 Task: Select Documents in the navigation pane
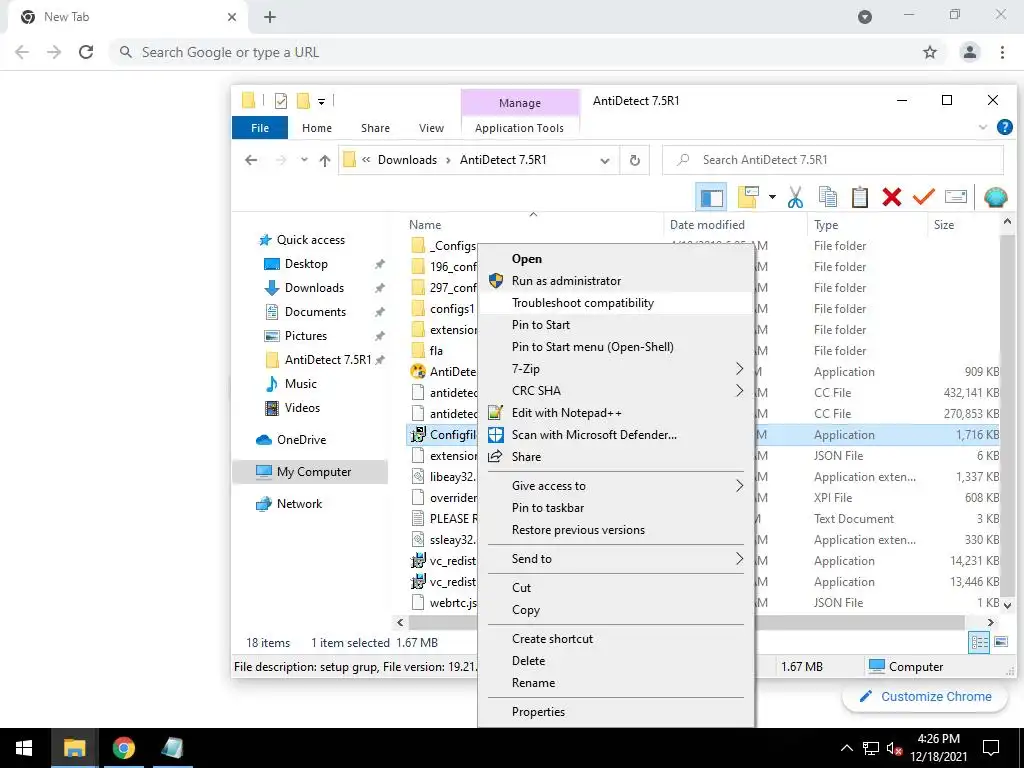[315, 312]
